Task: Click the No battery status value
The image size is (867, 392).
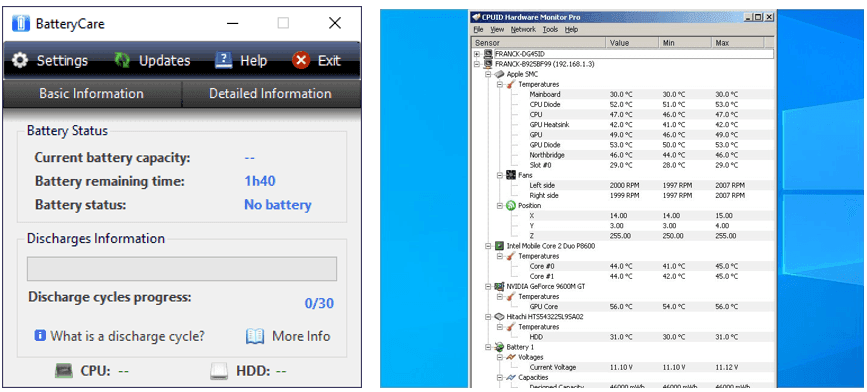Action: [x=278, y=205]
